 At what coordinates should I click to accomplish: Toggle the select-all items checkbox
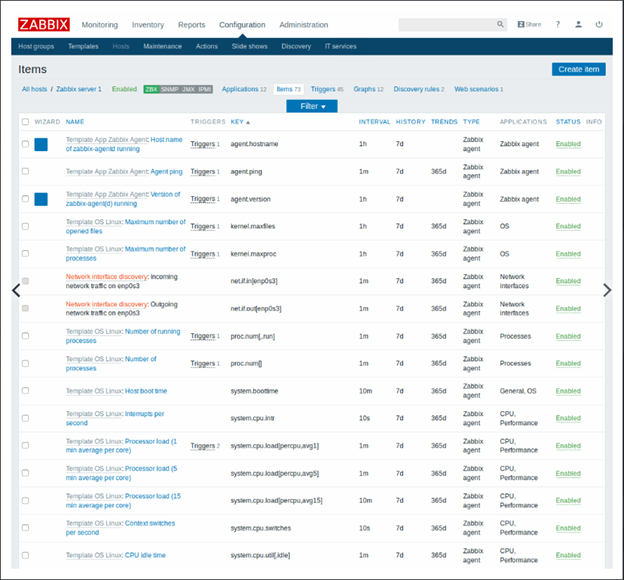click(25, 121)
